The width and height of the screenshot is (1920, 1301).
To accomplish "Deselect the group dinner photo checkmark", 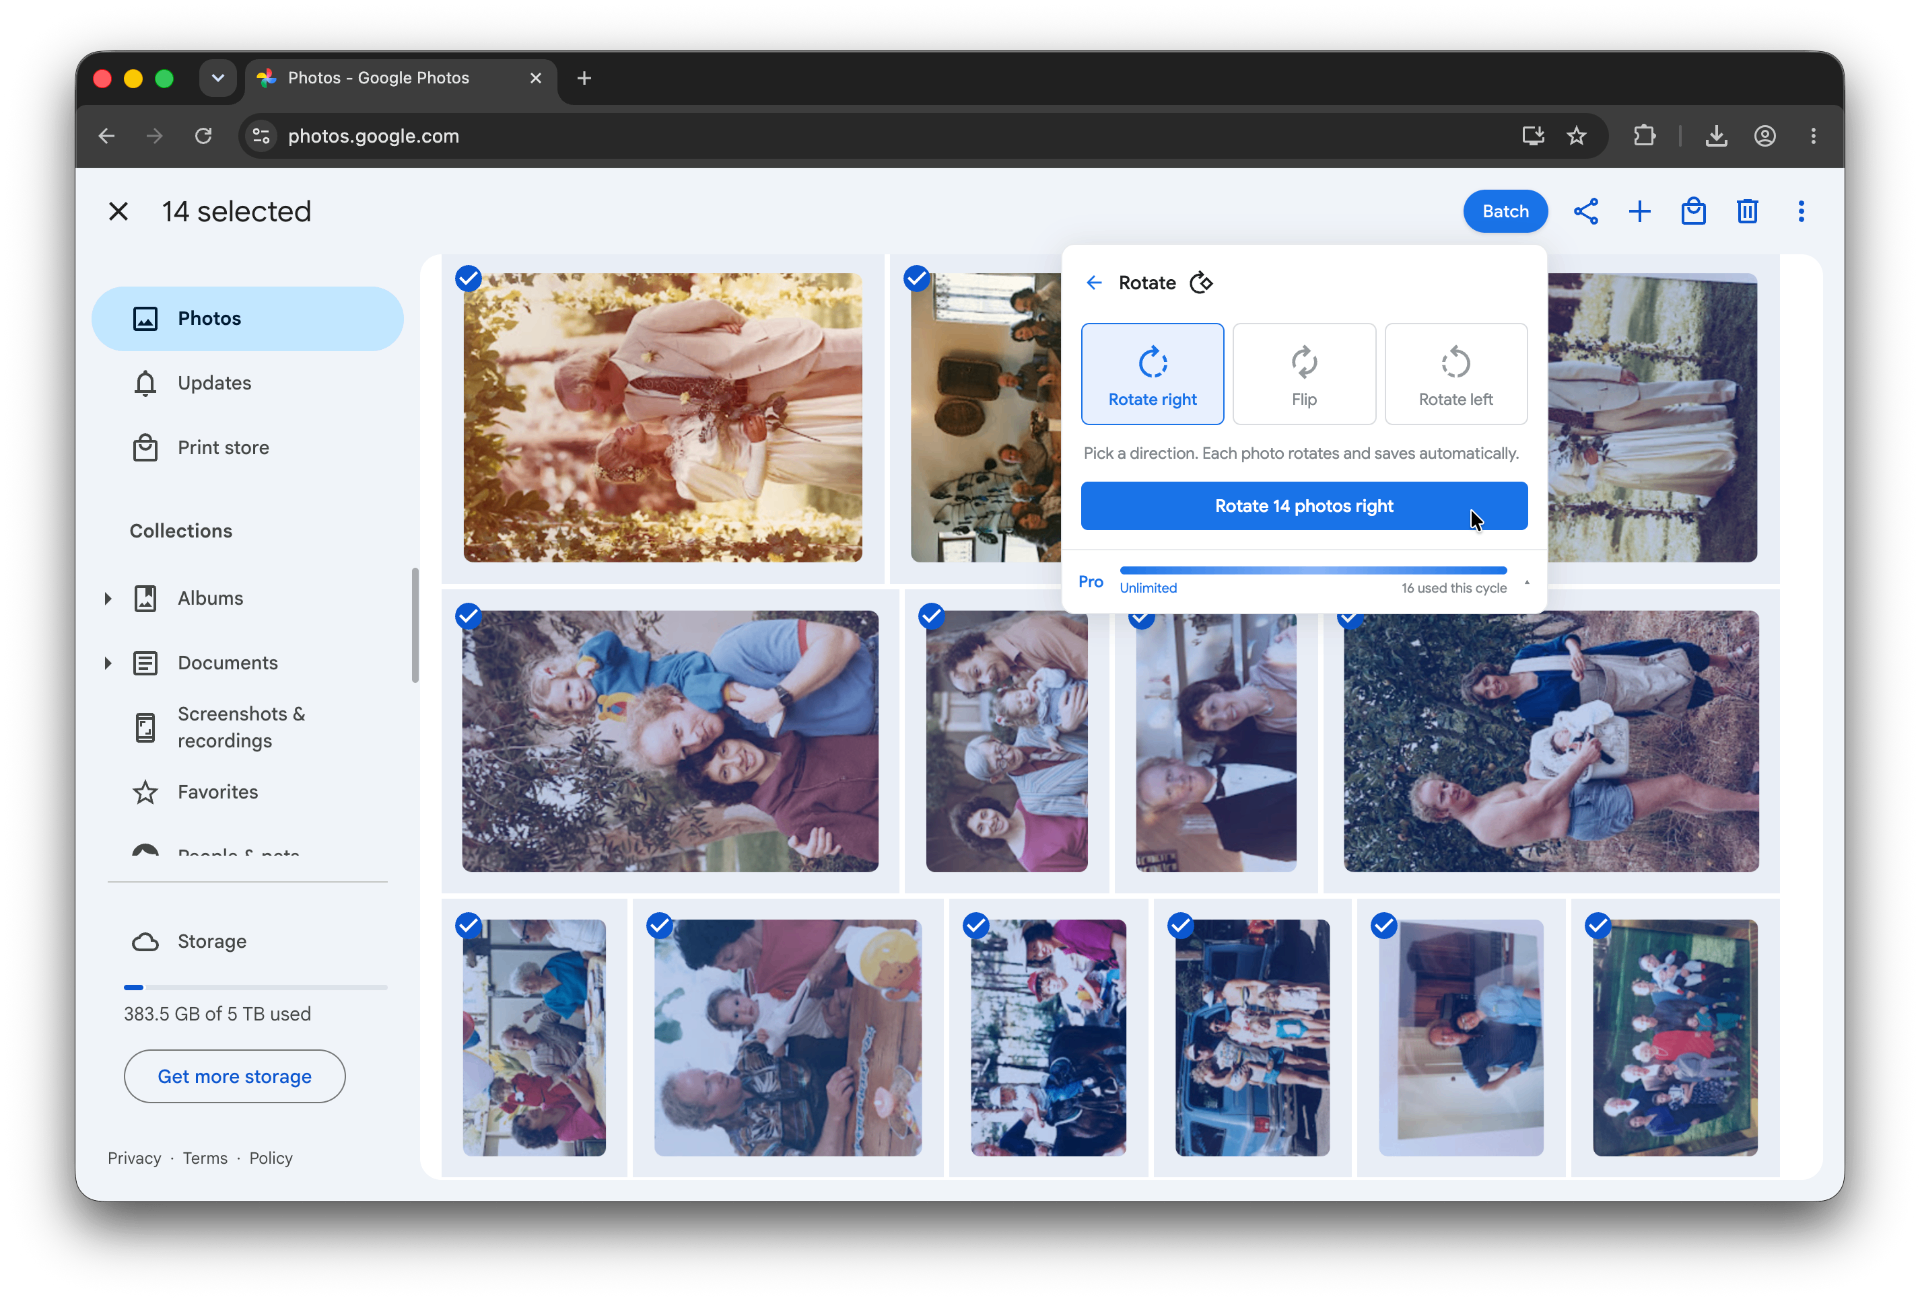I will tap(916, 278).
